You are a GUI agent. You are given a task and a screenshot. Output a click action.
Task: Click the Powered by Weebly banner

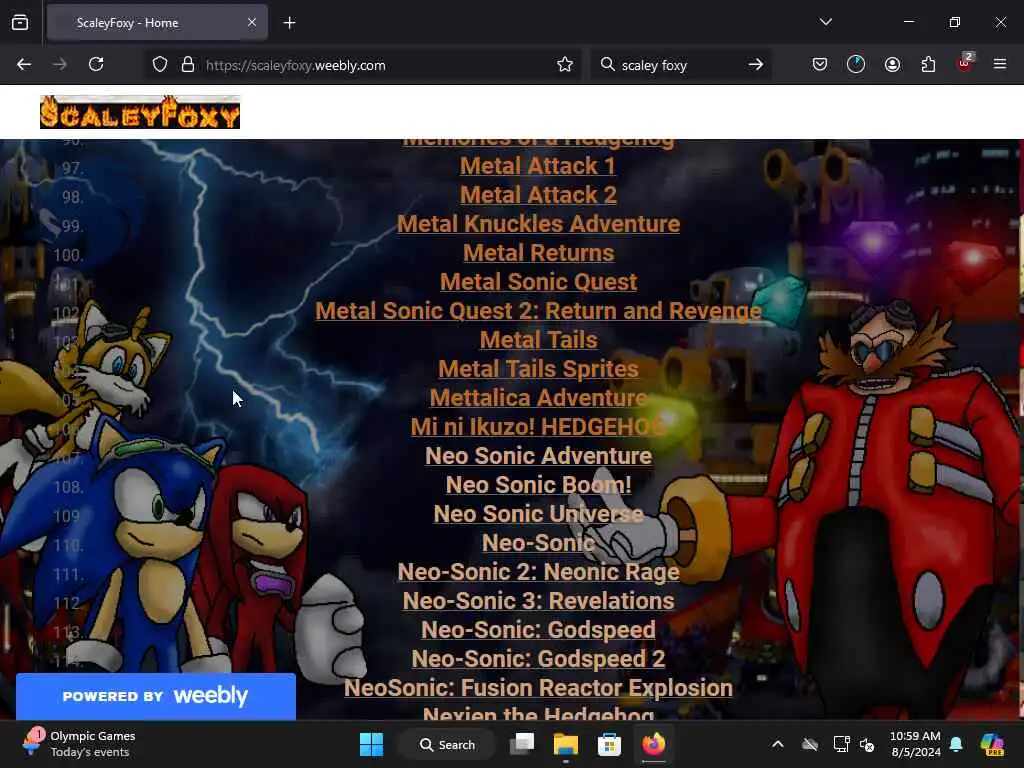pos(155,696)
